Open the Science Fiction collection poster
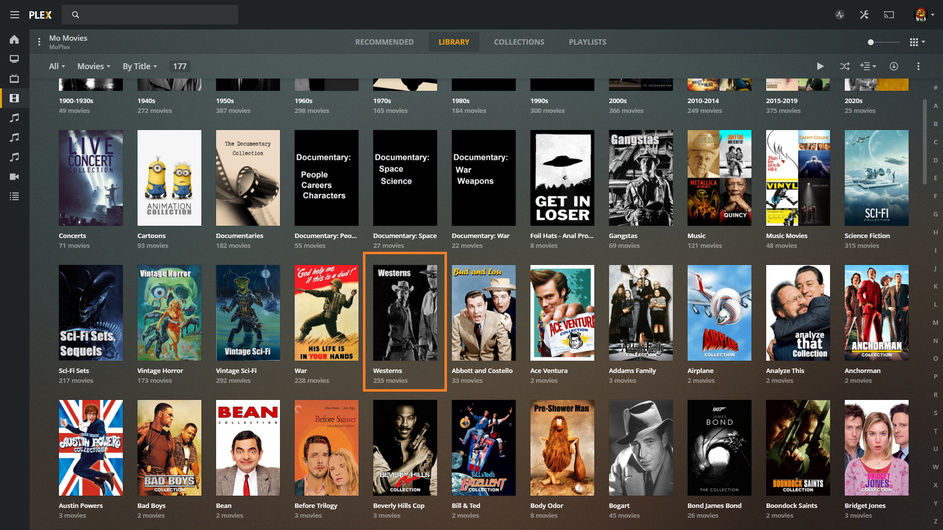 pos(876,178)
